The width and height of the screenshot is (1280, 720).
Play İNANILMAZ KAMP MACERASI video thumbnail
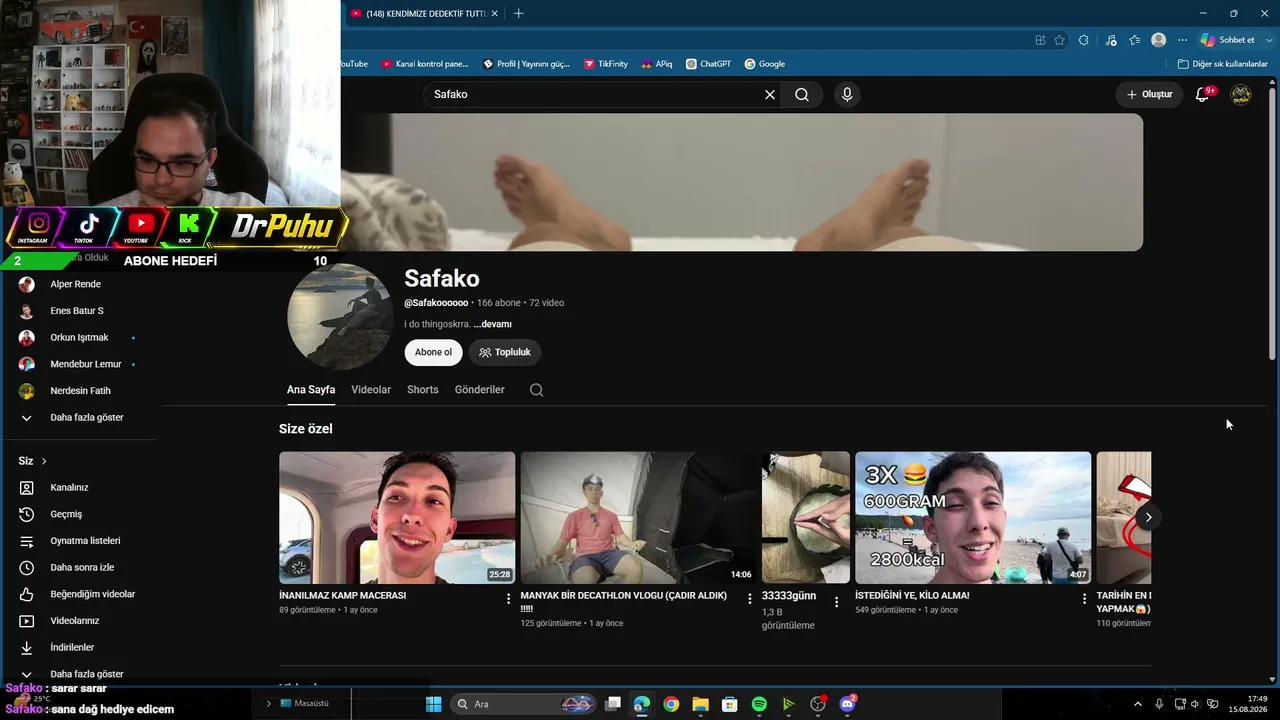click(397, 518)
